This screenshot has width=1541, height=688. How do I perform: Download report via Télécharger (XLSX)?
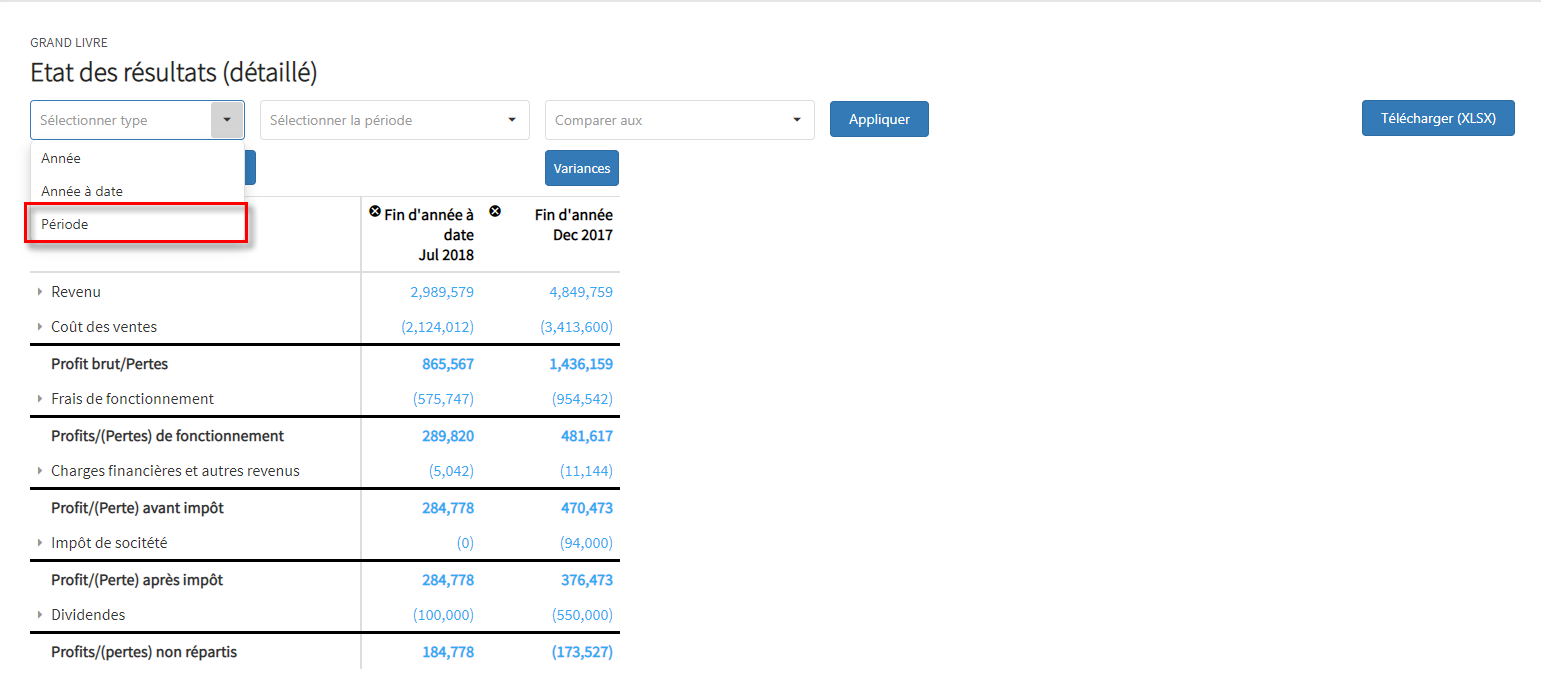pyautogui.click(x=1437, y=118)
